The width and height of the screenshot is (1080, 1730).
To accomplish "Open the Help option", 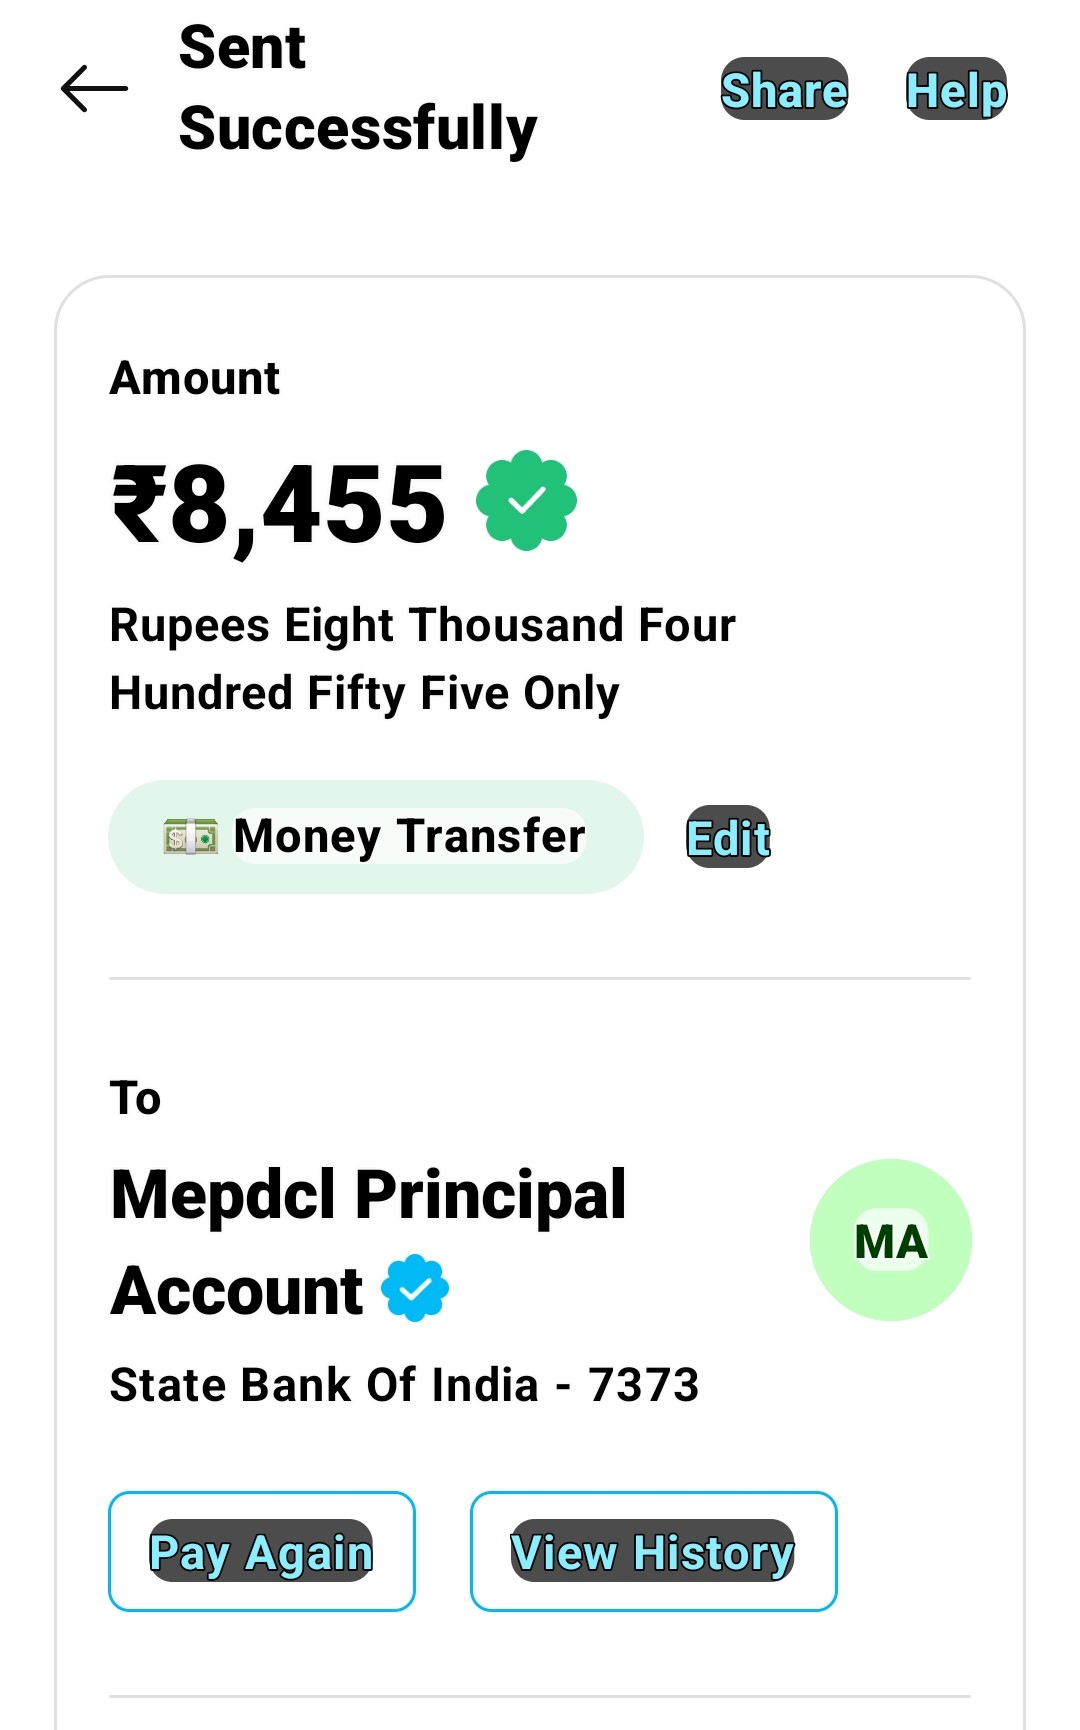I will click(x=956, y=90).
